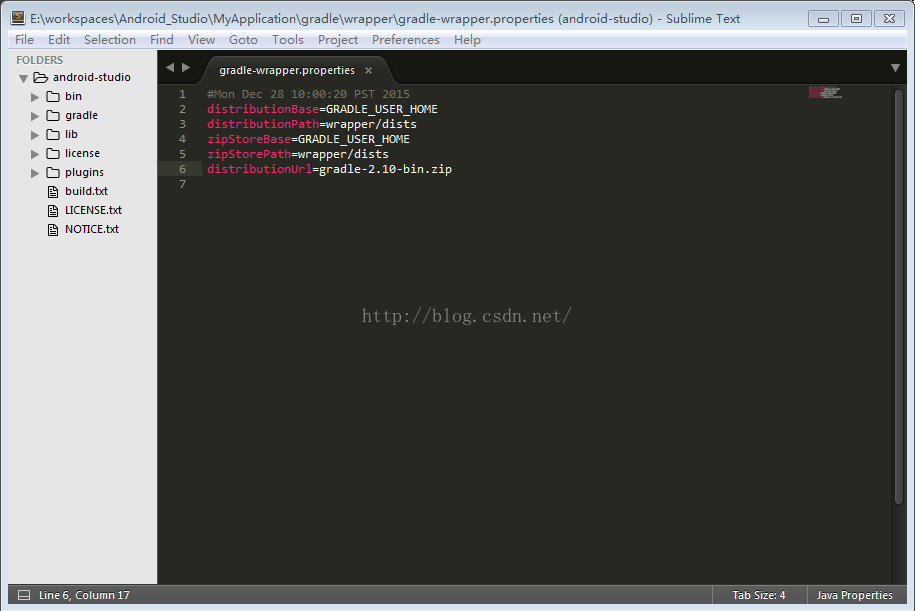Image resolution: width=915 pixels, height=611 pixels.
Task: Open the Project menu
Action: [338, 40]
